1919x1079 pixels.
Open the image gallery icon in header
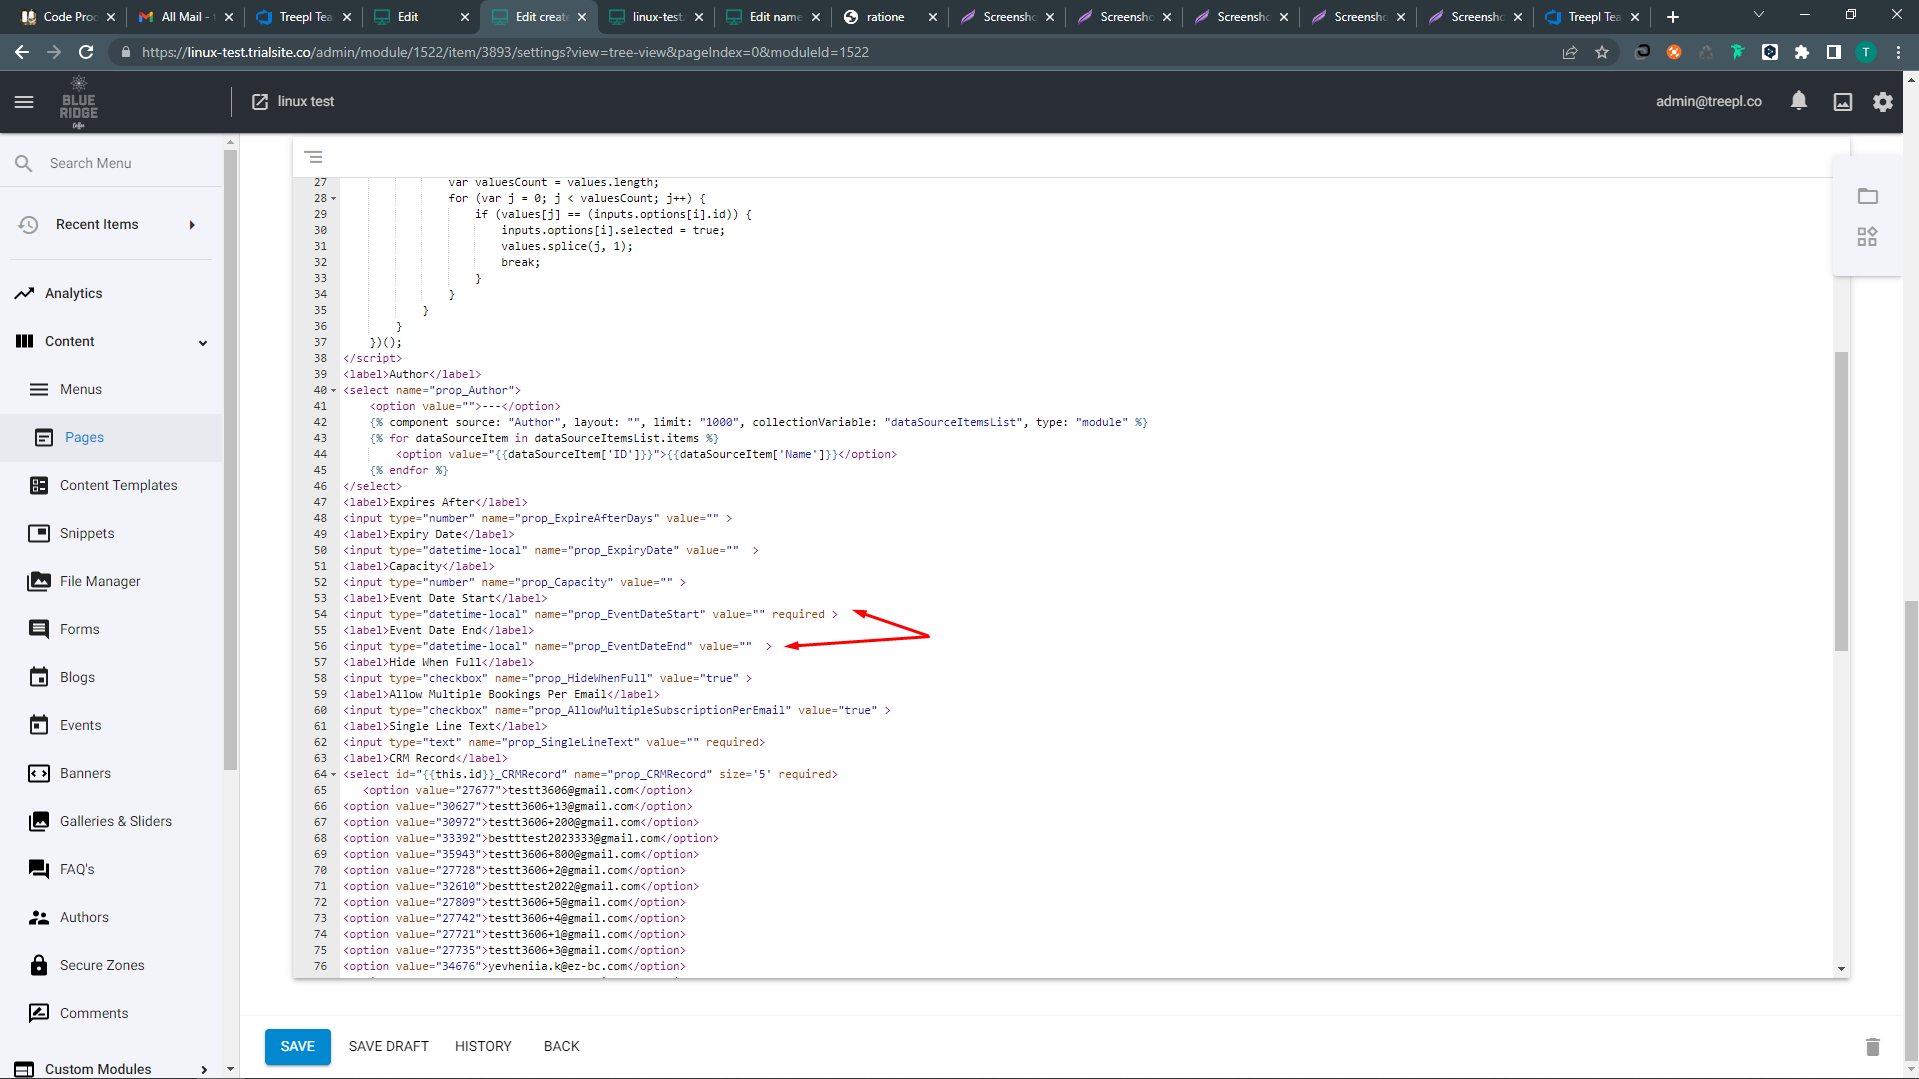(1843, 102)
